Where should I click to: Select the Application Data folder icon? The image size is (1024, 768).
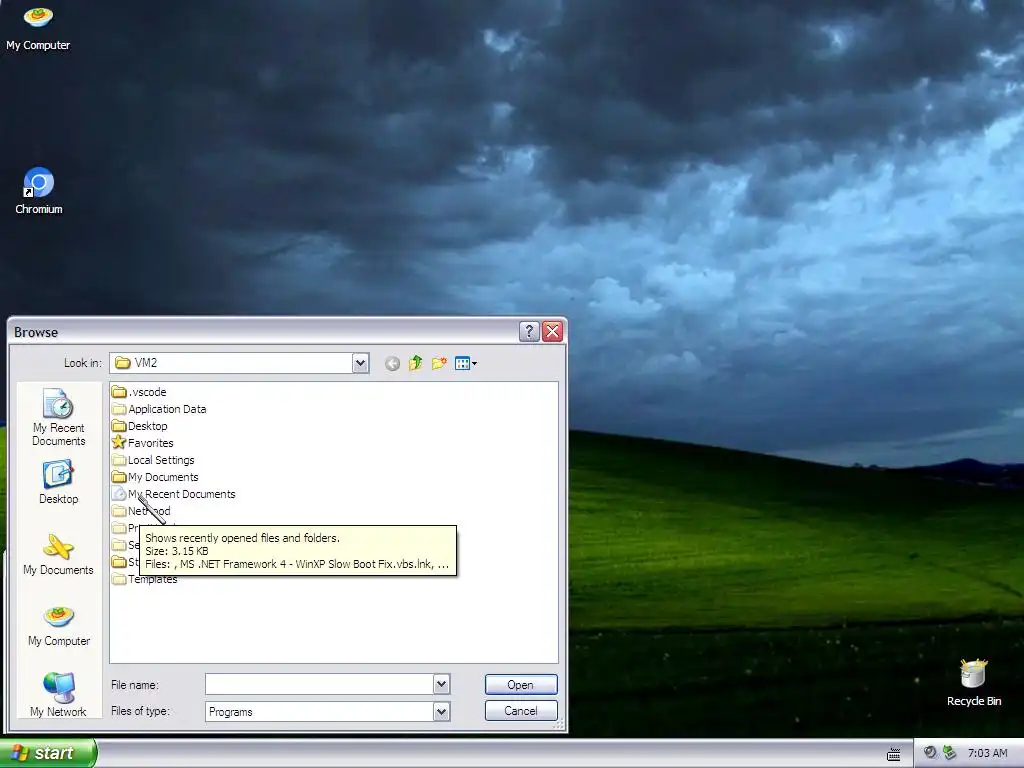[x=119, y=409]
